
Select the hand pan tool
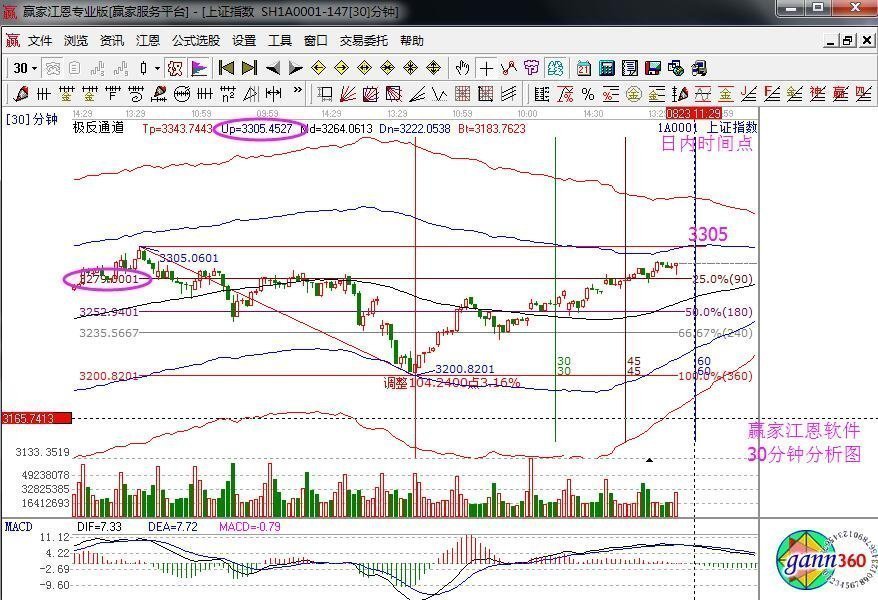click(463, 68)
